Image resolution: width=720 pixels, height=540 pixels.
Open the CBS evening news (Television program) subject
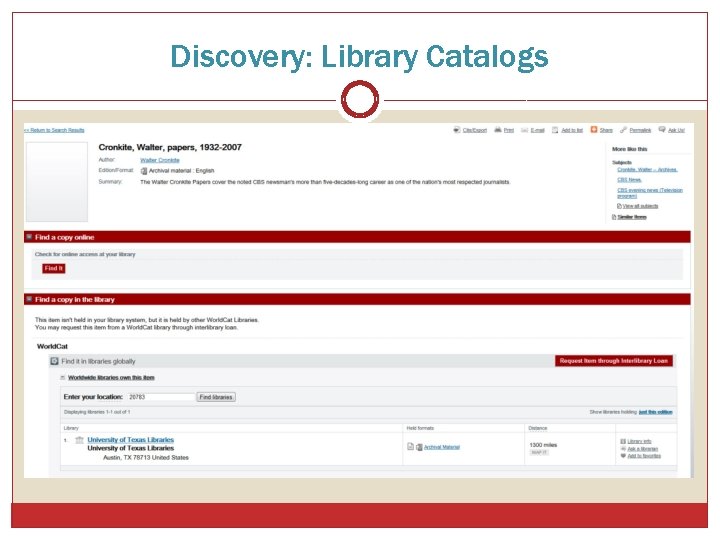(x=650, y=193)
